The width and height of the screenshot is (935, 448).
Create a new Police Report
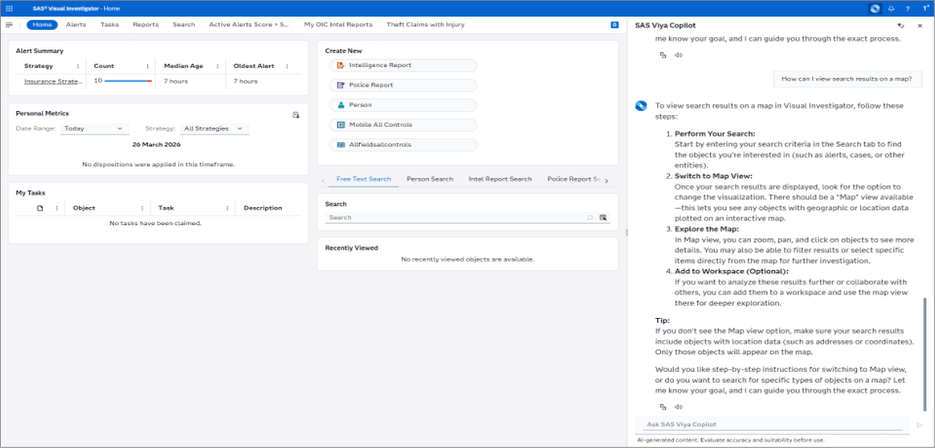point(403,85)
